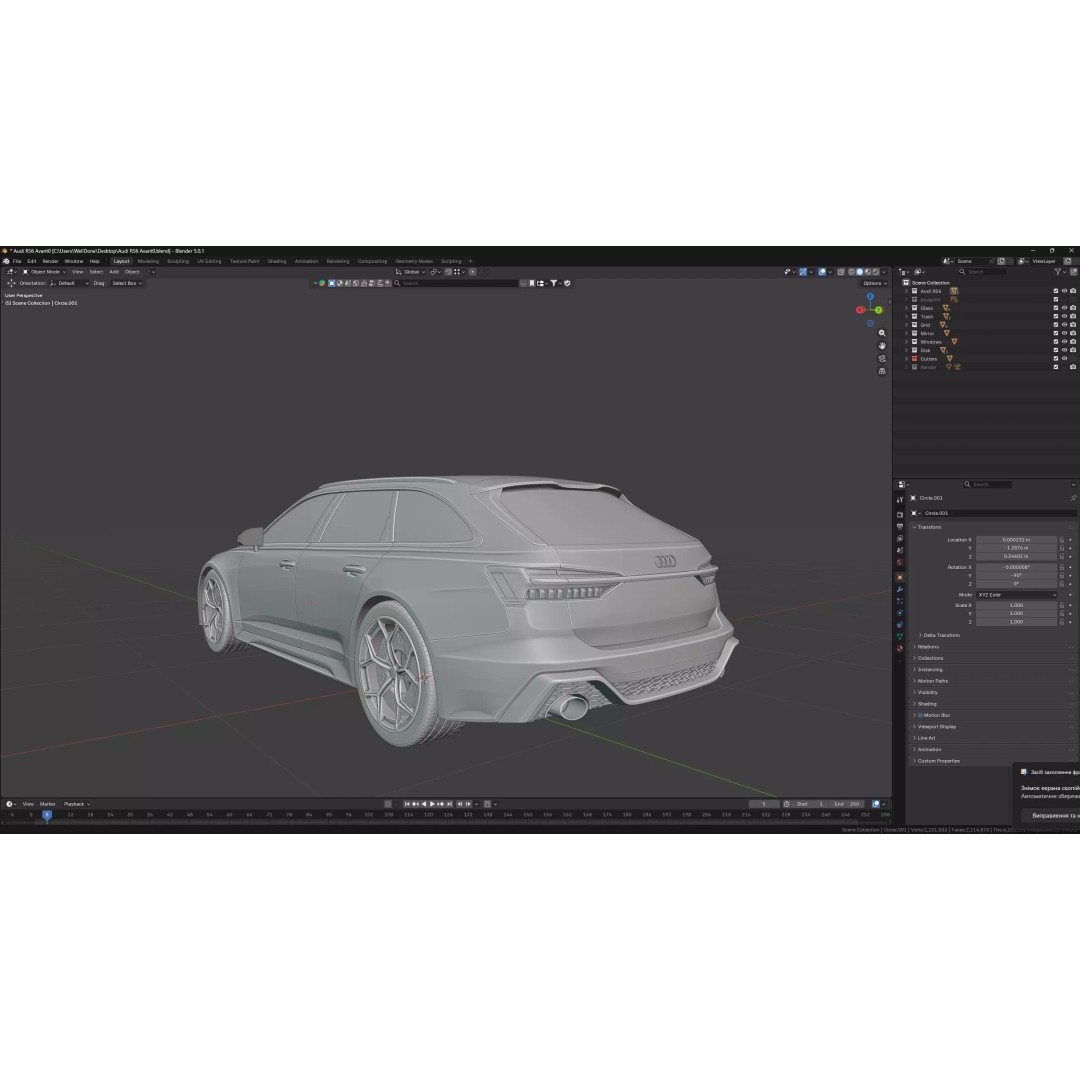The image size is (1080, 1080).
Task: Expand the Cutters collection
Action: [x=906, y=358]
